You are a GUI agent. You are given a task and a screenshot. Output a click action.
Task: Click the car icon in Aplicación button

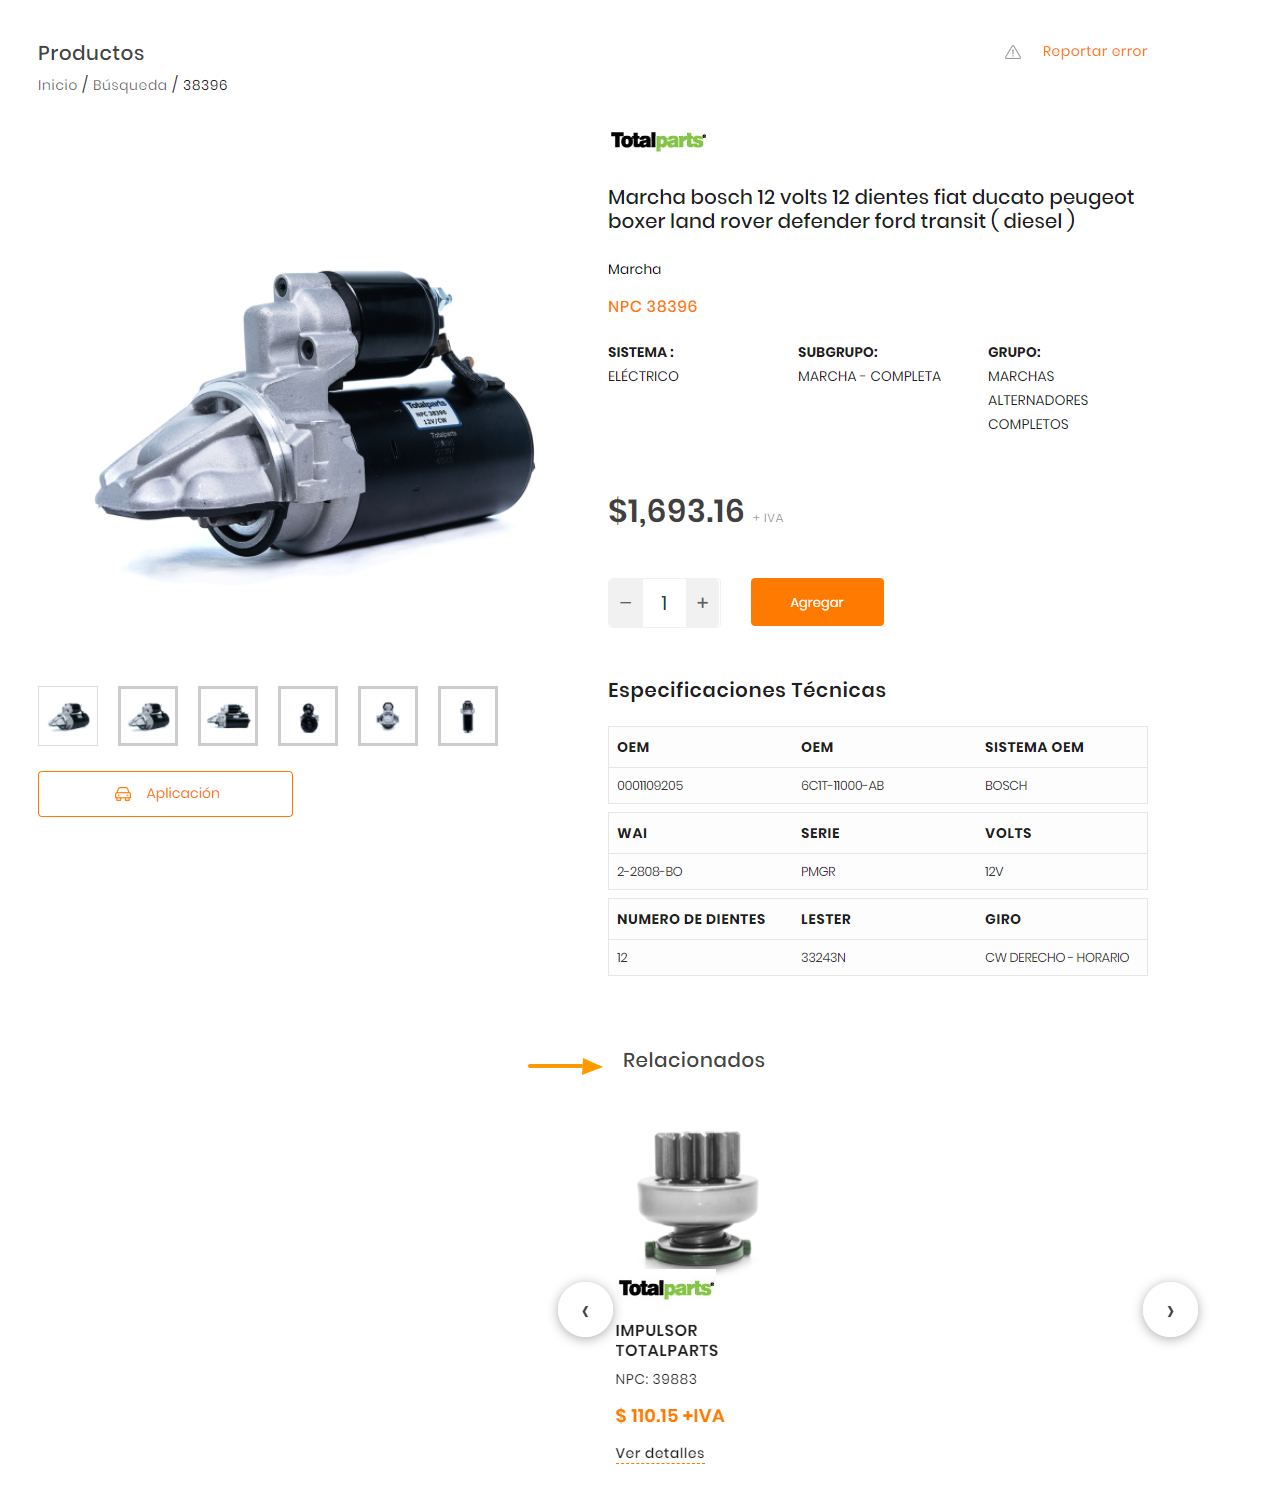coord(123,794)
